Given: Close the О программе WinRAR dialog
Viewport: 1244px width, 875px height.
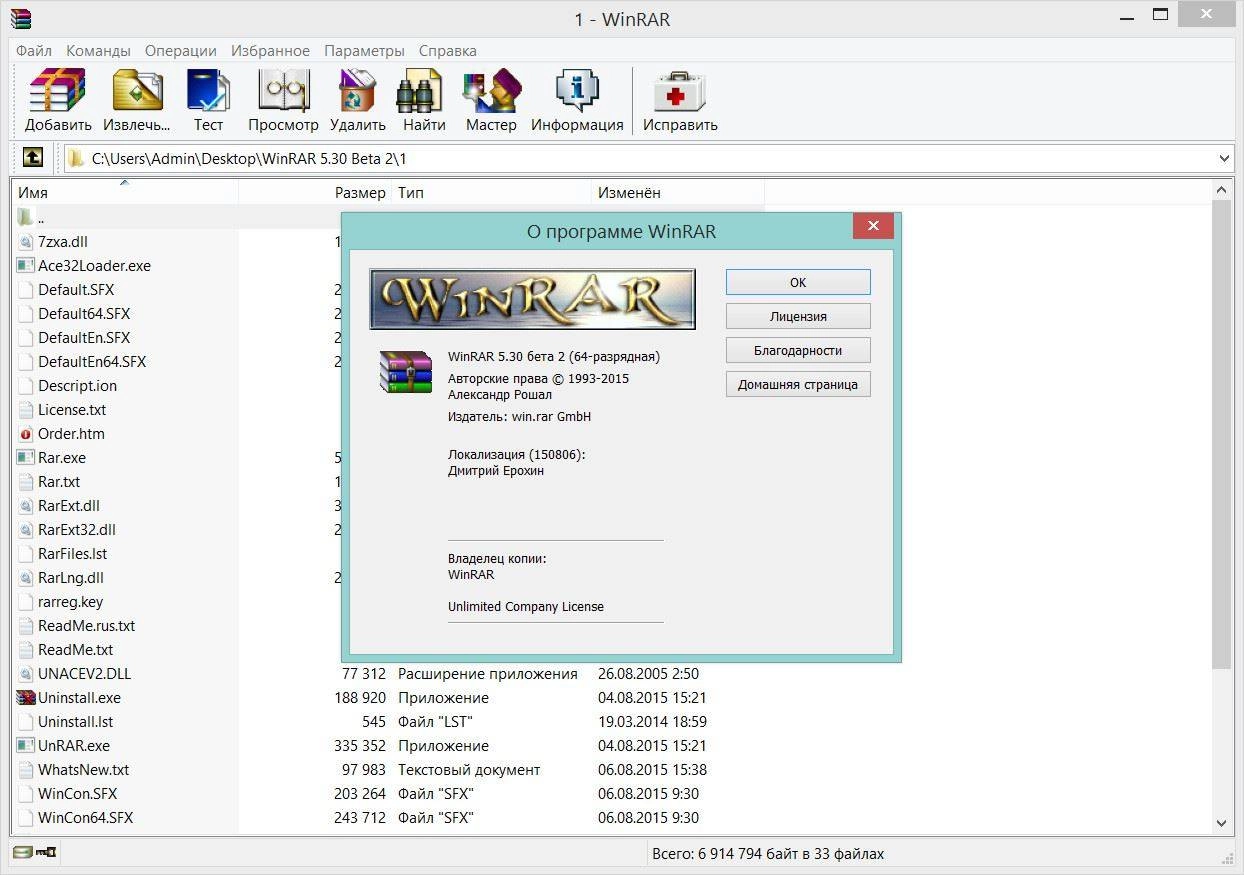Looking at the screenshot, I should (873, 226).
